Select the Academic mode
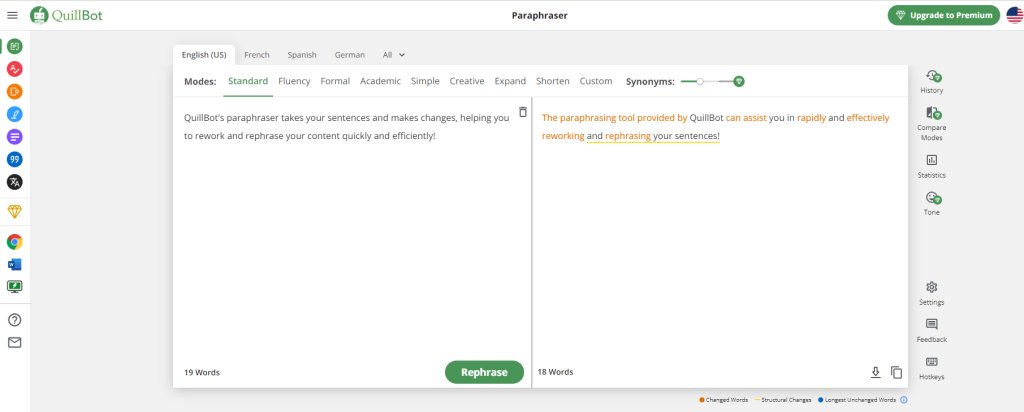The height and width of the screenshot is (412, 1024). tap(380, 82)
